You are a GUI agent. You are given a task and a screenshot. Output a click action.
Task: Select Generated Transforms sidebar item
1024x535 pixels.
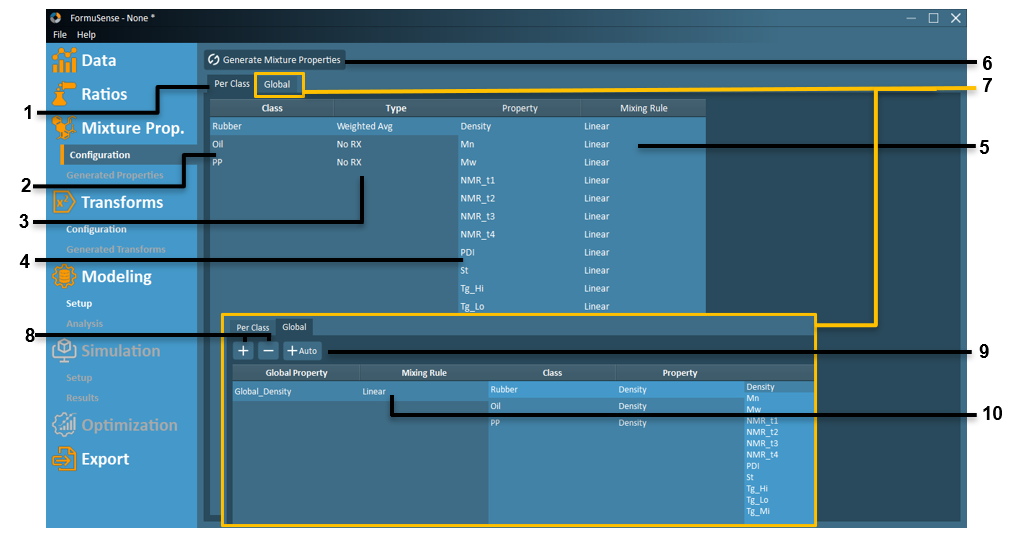click(x=116, y=250)
